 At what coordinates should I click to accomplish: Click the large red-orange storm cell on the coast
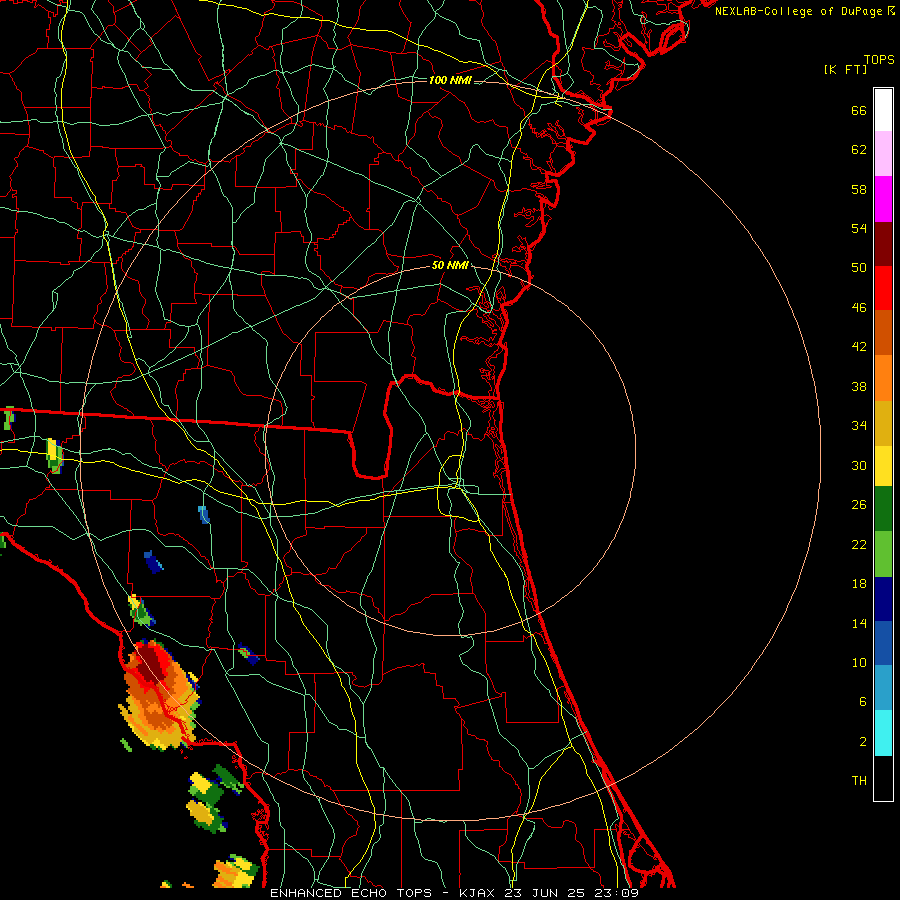pyautogui.click(x=159, y=695)
